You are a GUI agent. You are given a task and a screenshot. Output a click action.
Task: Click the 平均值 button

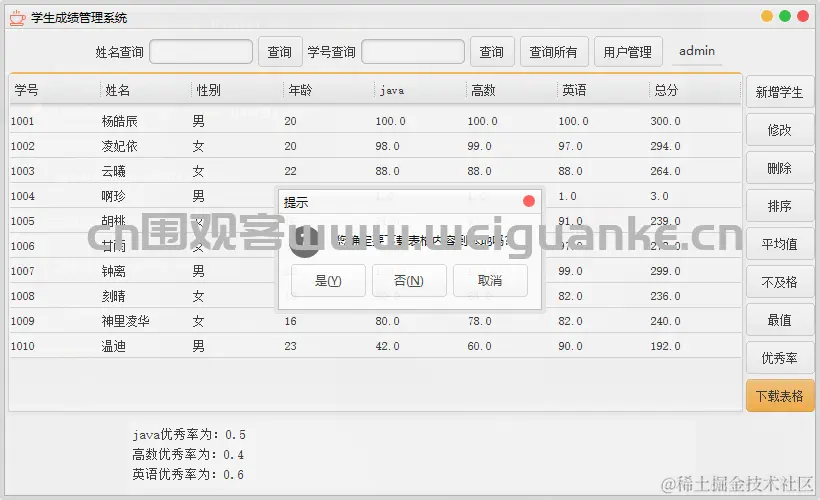780,244
